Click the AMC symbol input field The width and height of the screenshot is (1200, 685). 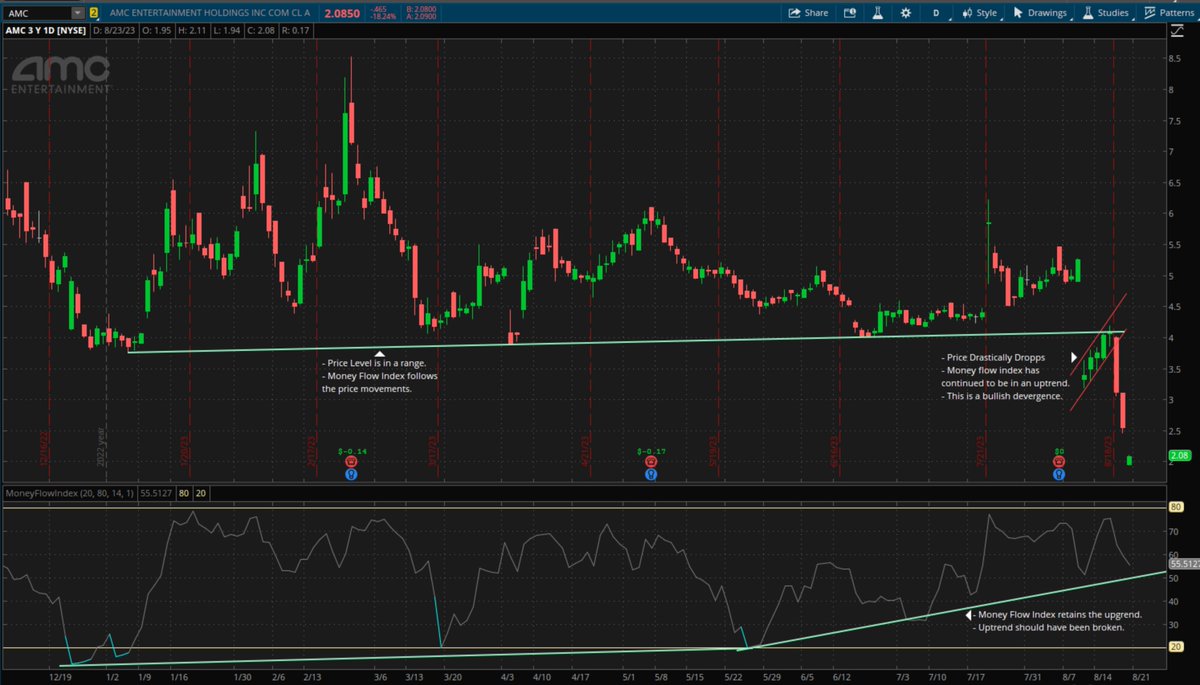point(35,13)
